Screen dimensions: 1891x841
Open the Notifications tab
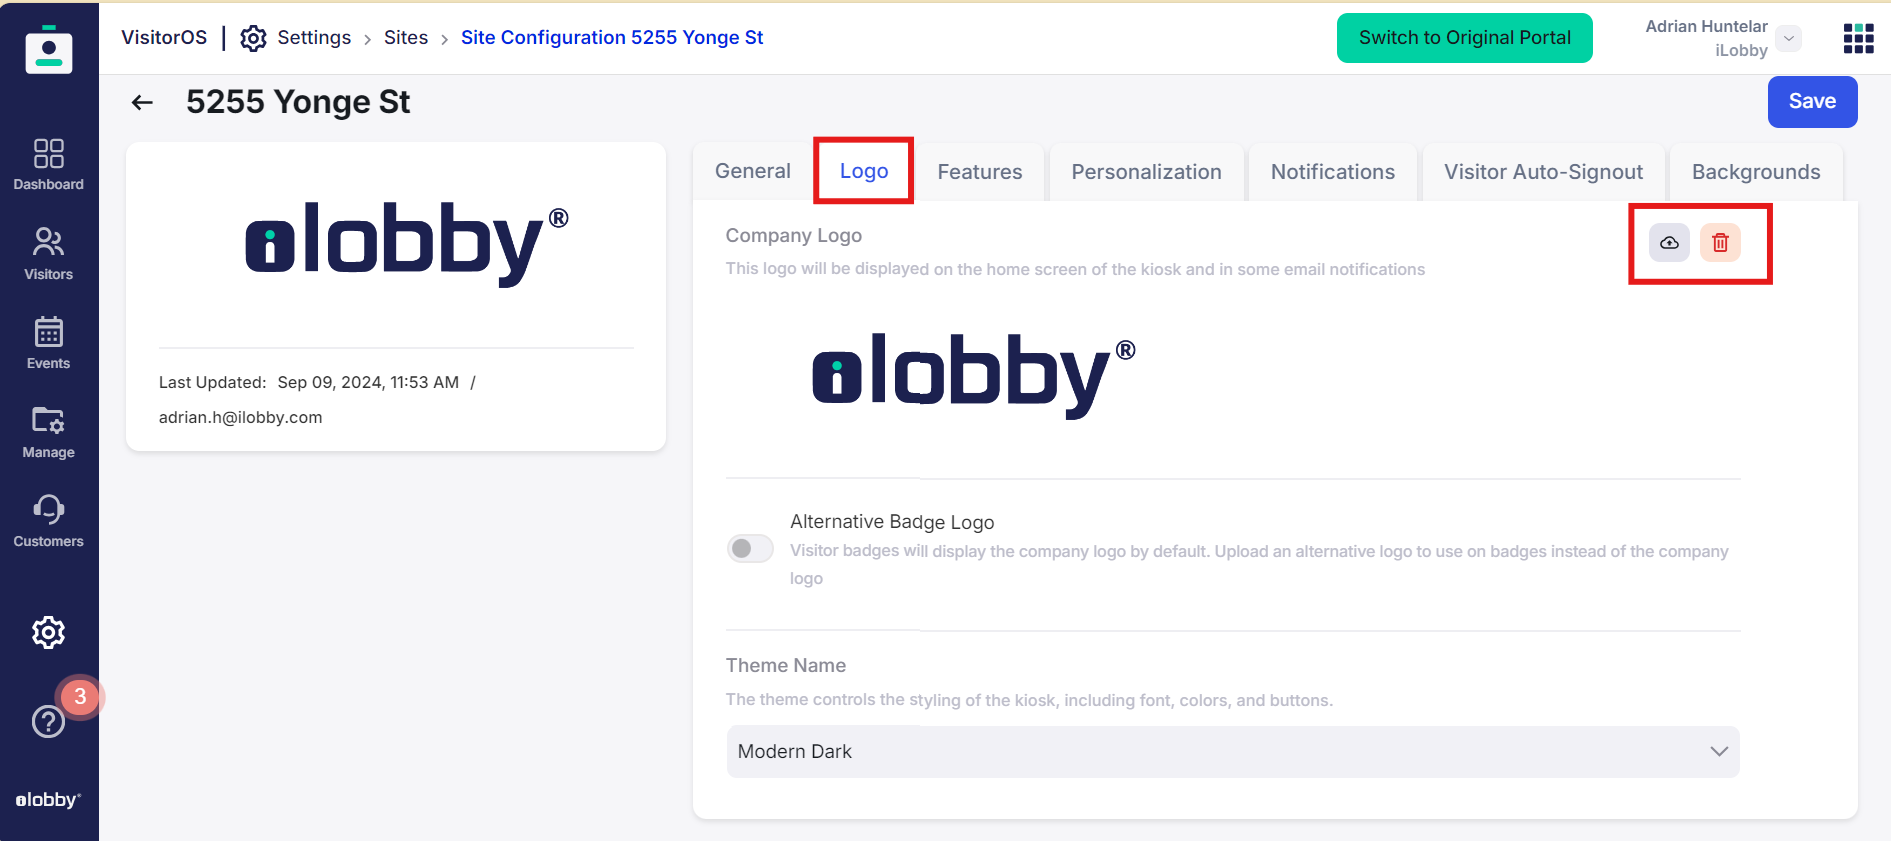(1333, 172)
